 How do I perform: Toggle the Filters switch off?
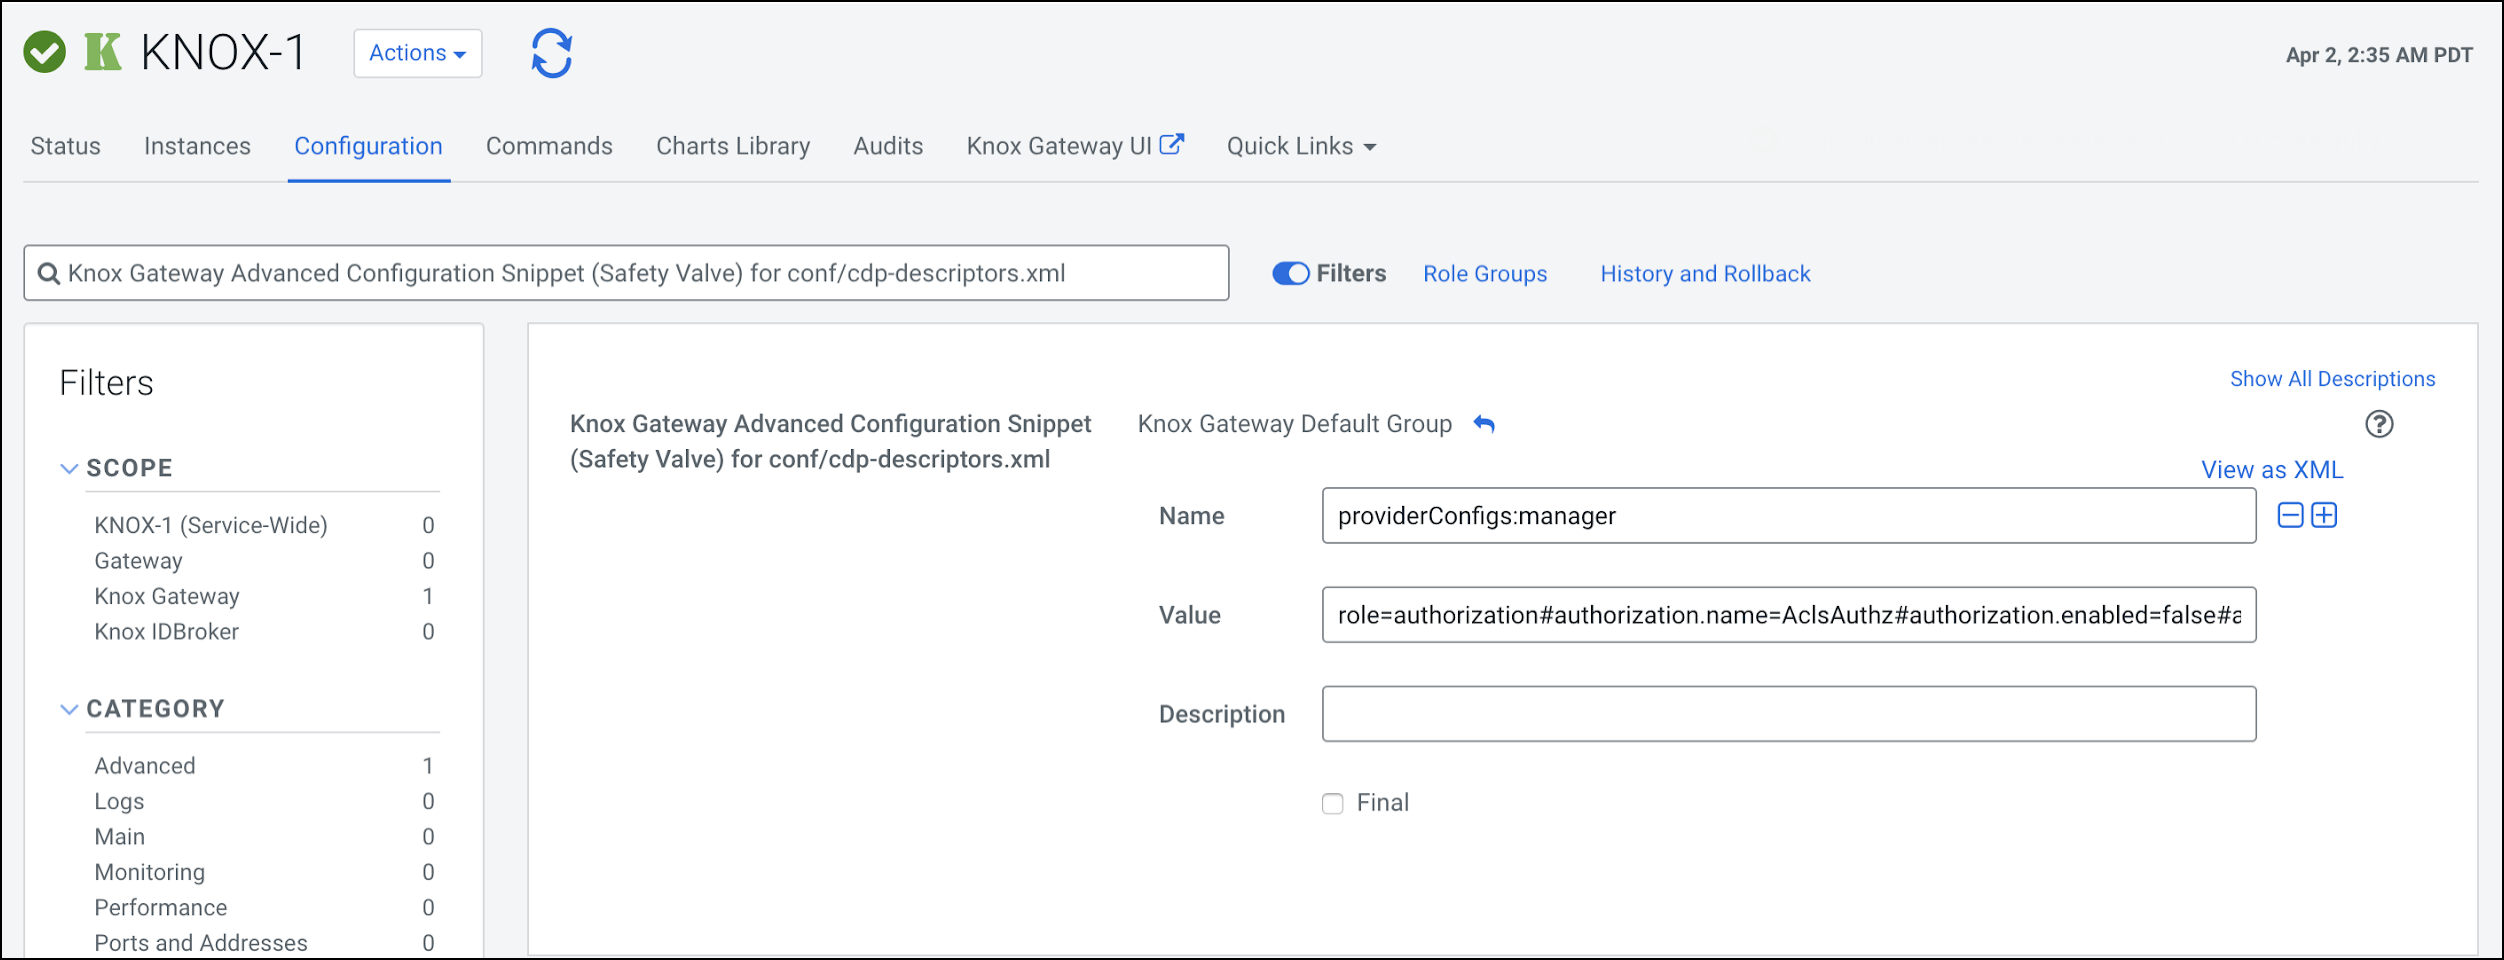point(1290,273)
